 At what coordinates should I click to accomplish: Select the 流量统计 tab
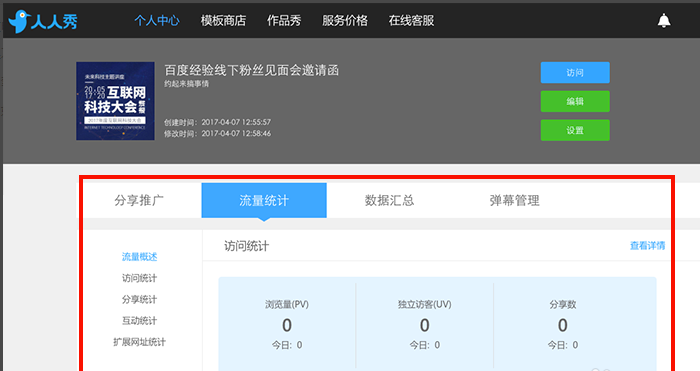[x=264, y=200]
